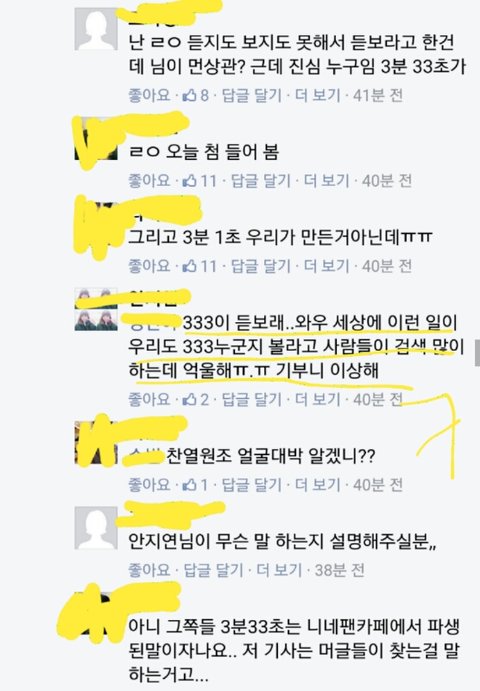Click 좋아요 under 안지연님이 comment
This screenshot has height=691, width=480.
tap(149, 570)
